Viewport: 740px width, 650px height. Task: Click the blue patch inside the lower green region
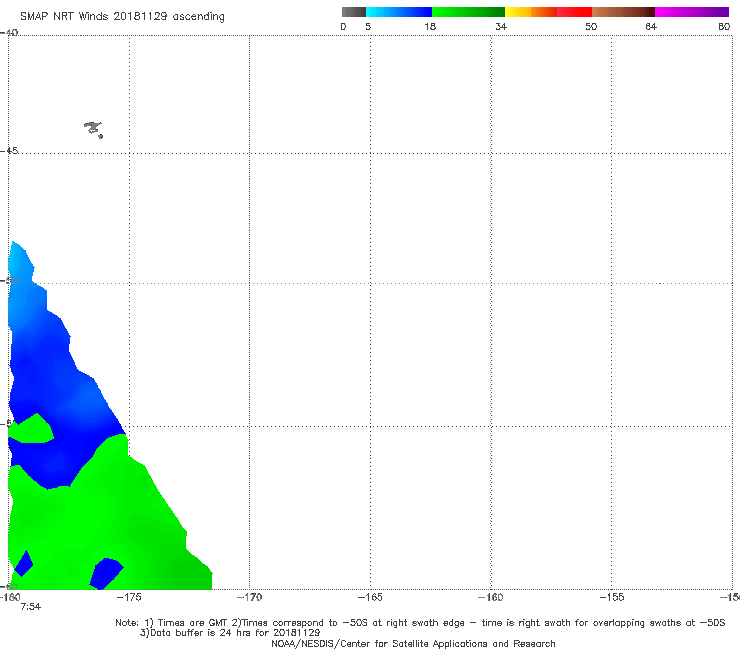point(106,573)
